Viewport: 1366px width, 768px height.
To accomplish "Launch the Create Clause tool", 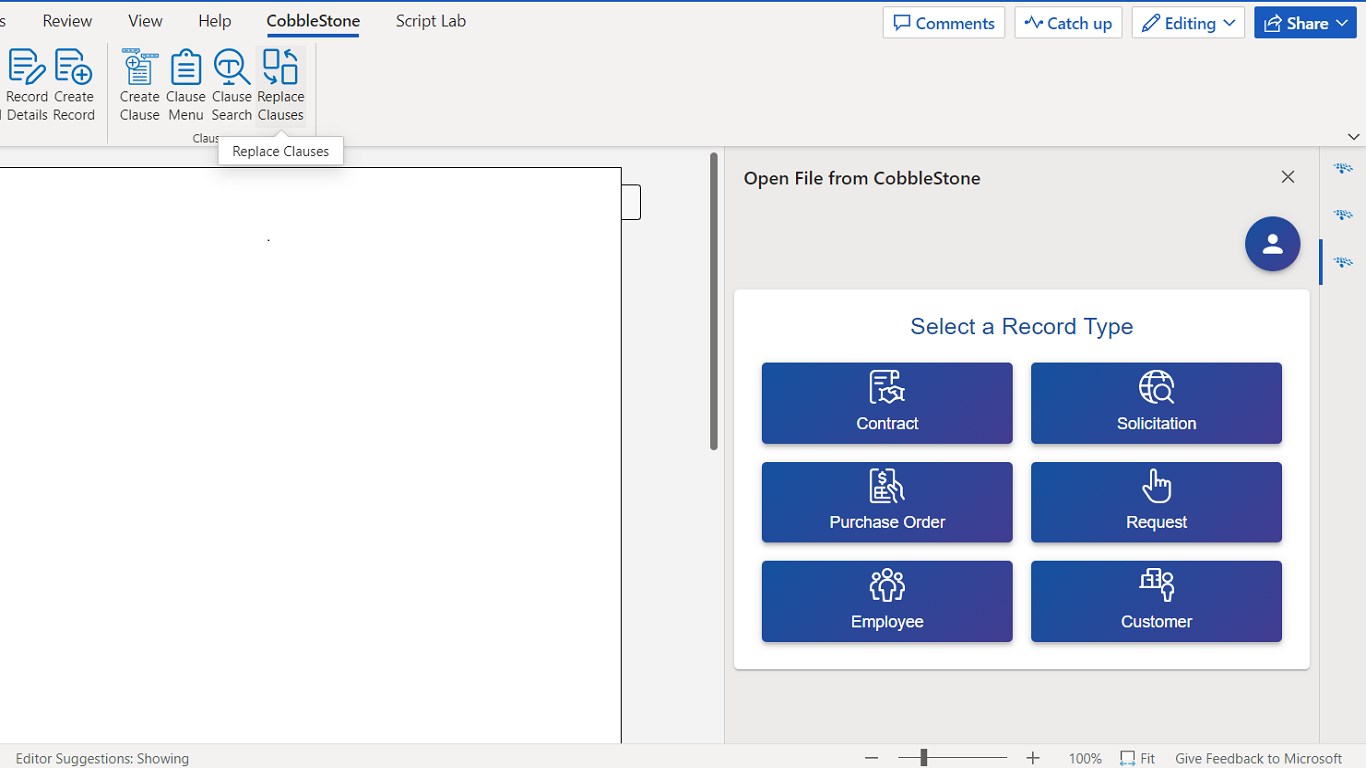I will point(139,86).
